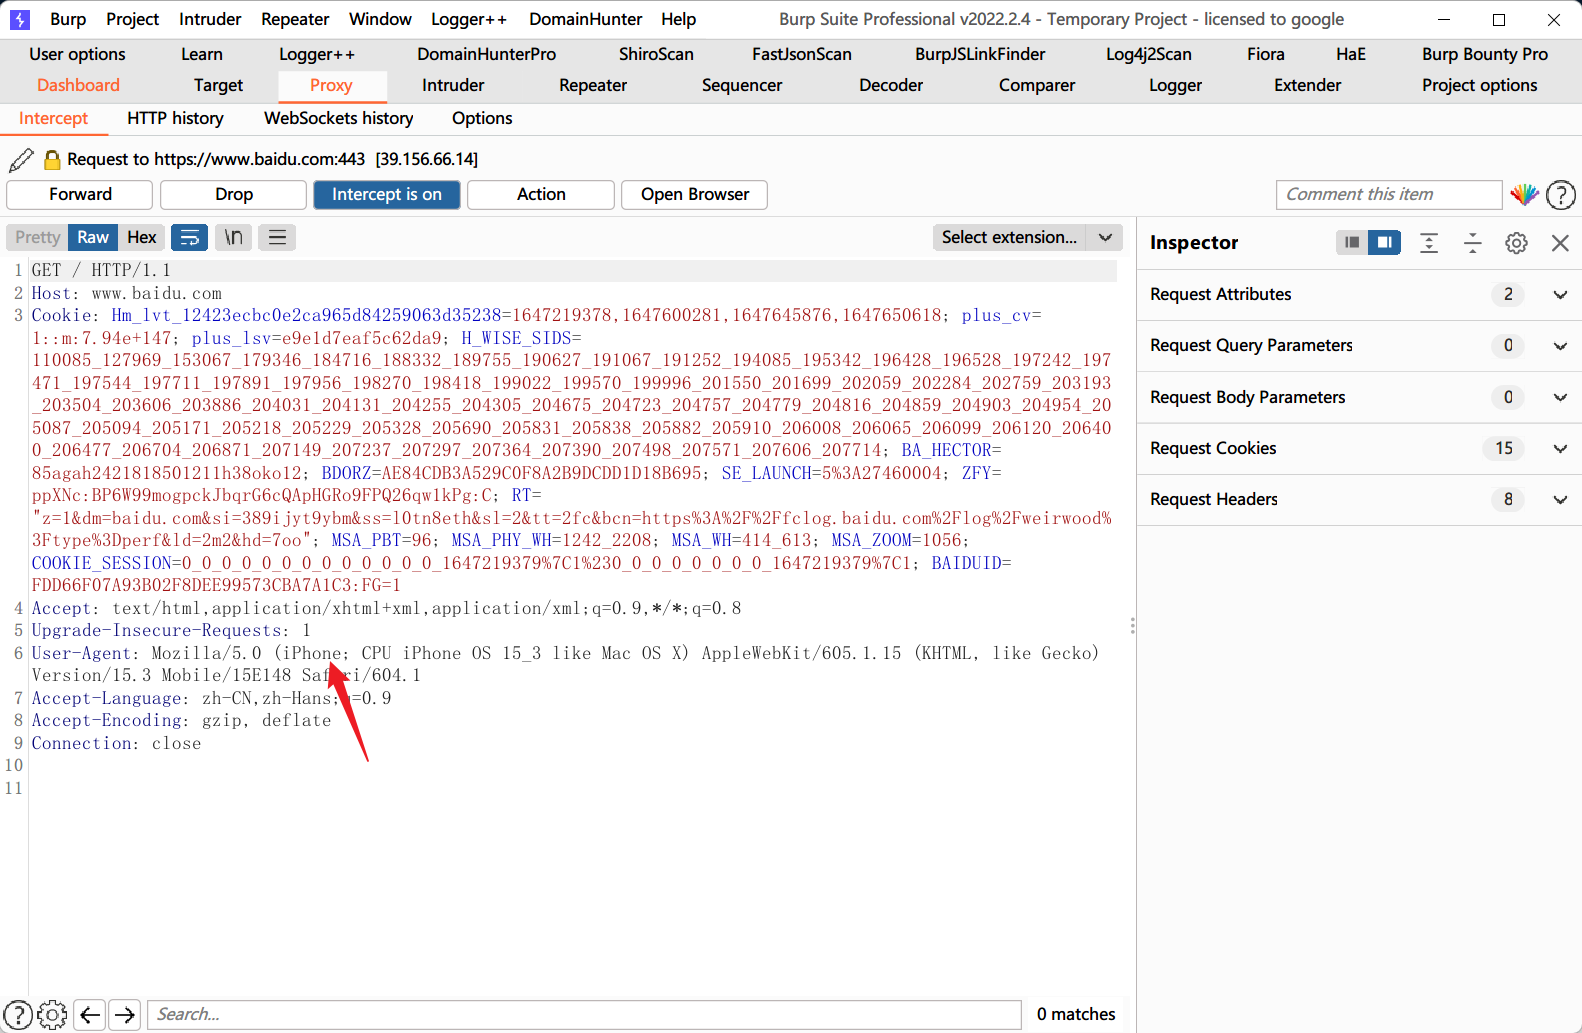Screen dimensions: 1582x1033
Task: Open the Burp menu
Action: tap(68, 19)
